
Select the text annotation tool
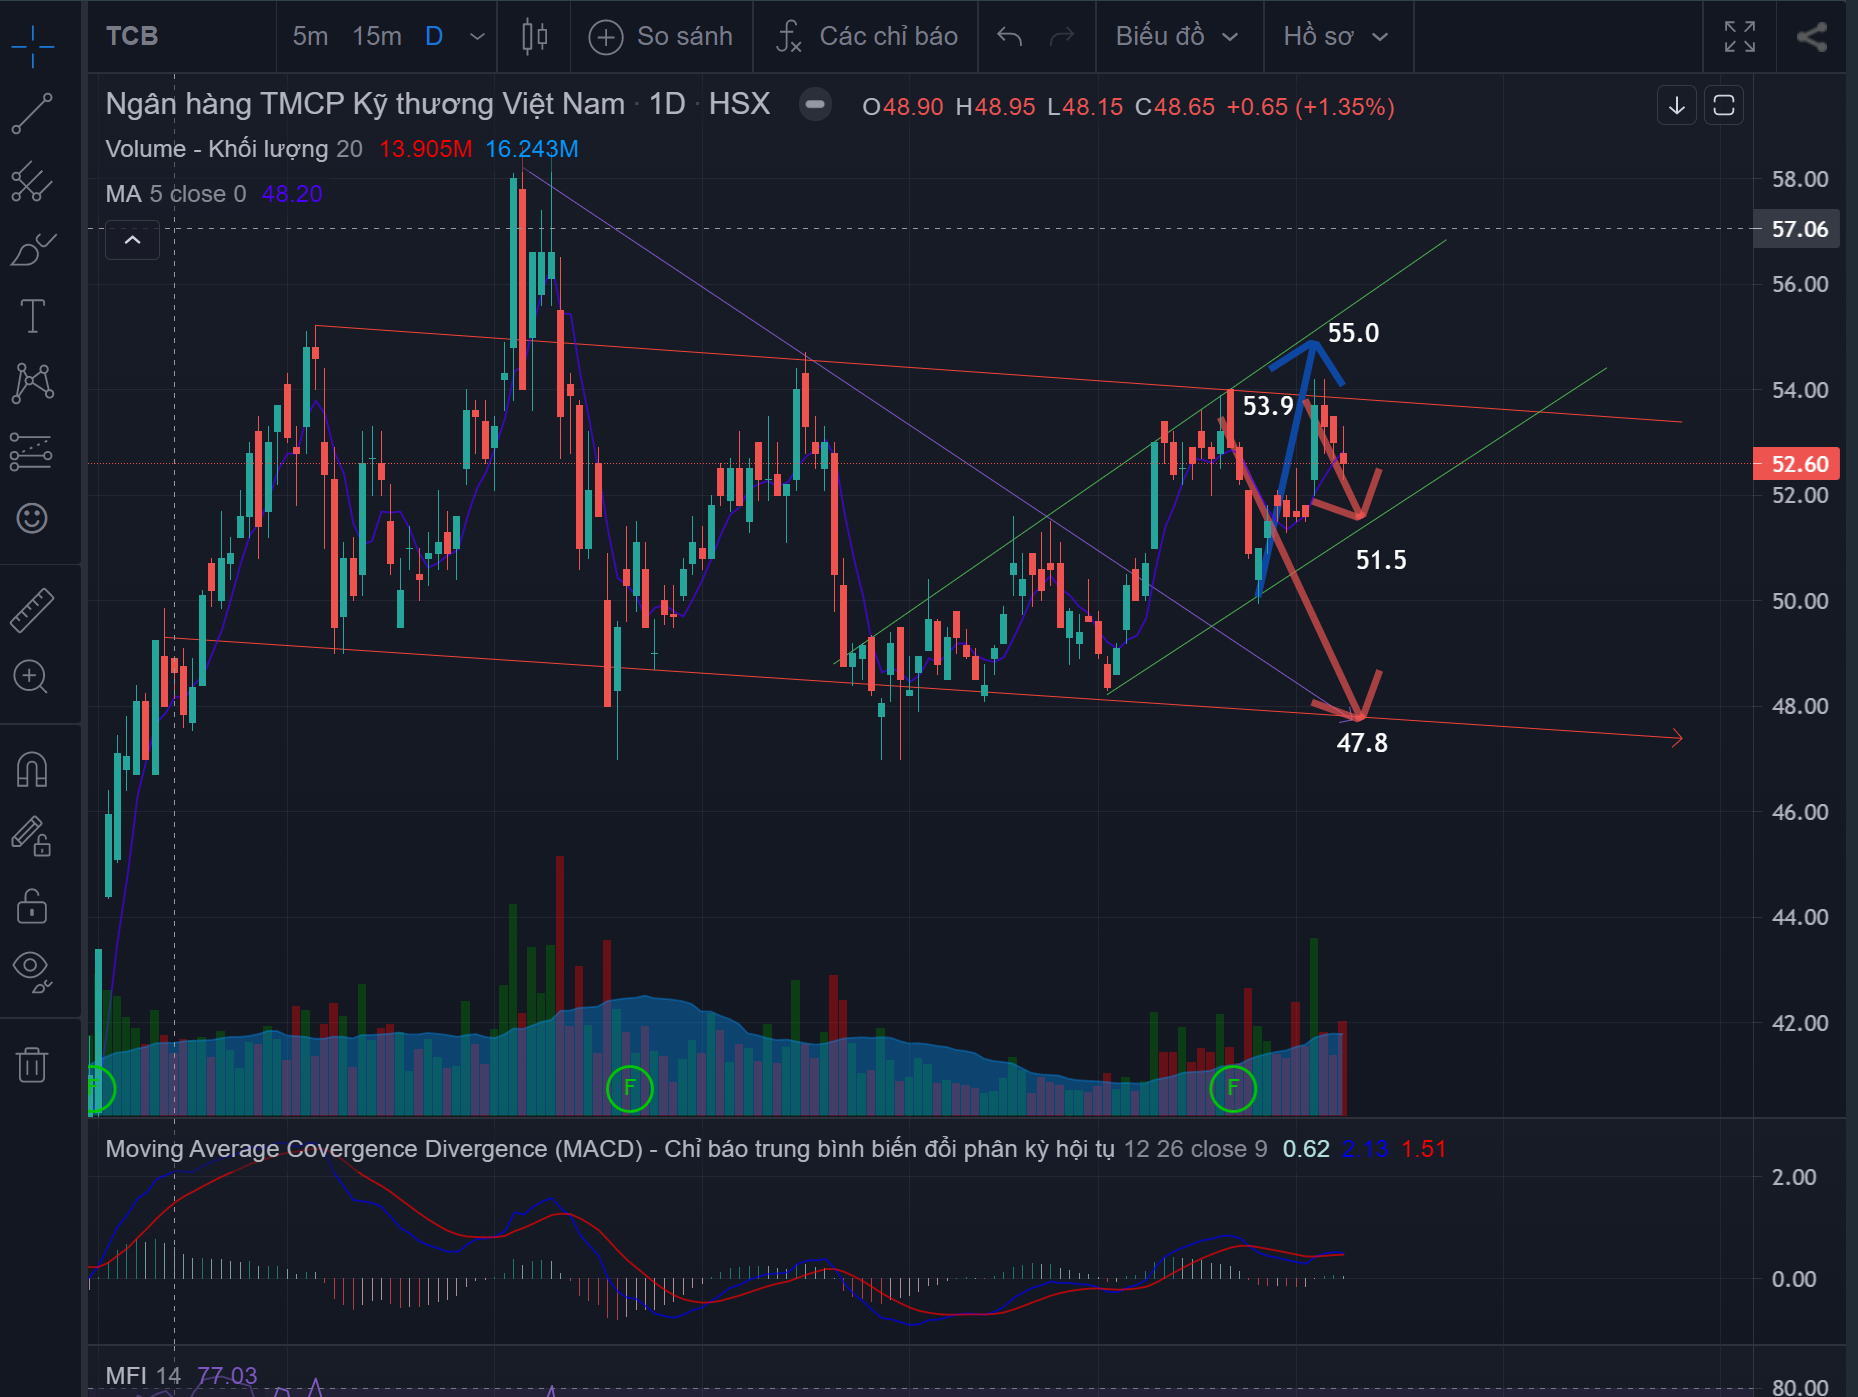click(32, 316)
